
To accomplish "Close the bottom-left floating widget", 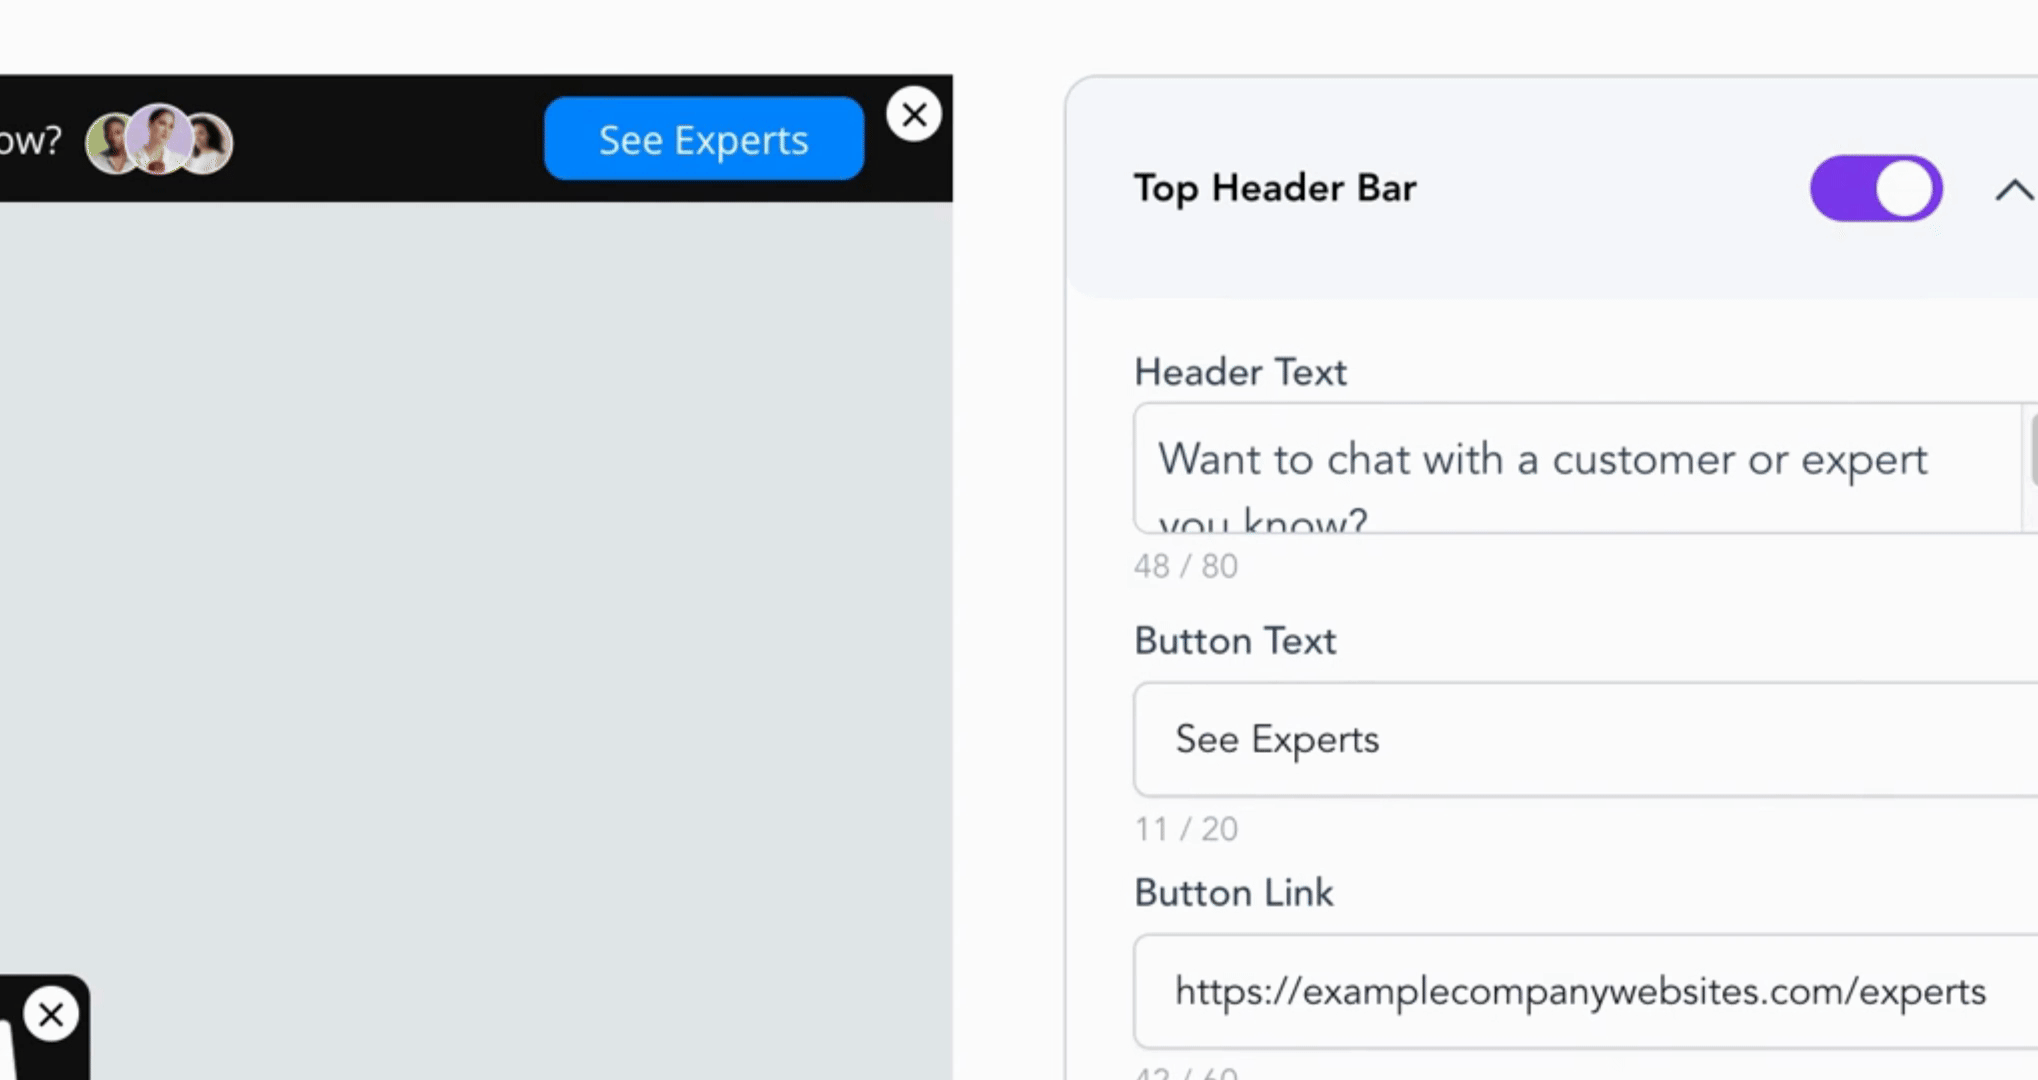I will pyautogui.click(x=51, y=1015).
